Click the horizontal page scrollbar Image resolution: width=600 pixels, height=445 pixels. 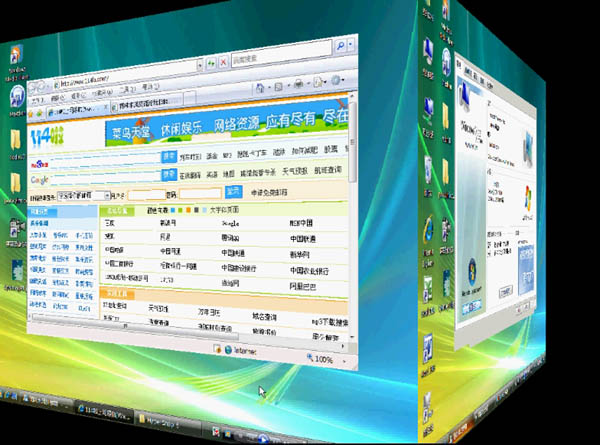point(134,328)
